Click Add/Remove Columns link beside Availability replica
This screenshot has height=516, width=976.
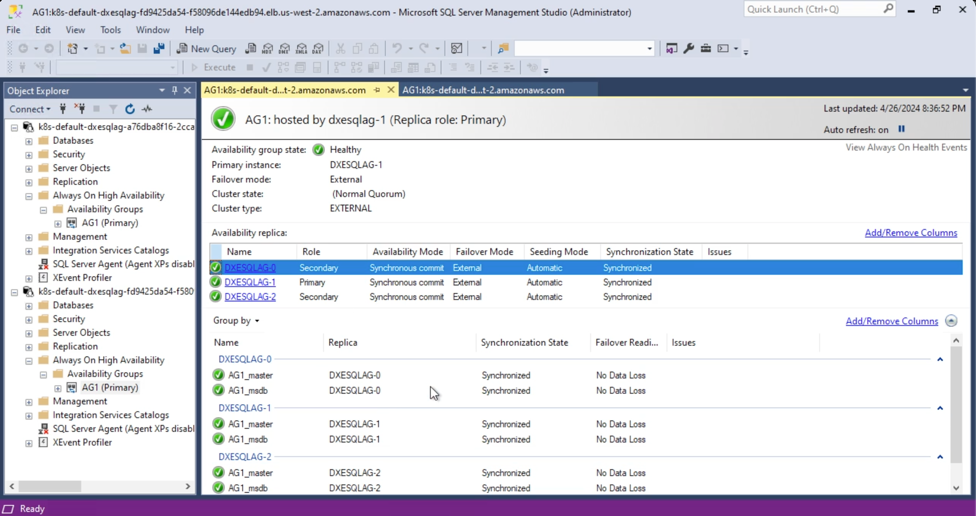[911, 233]
